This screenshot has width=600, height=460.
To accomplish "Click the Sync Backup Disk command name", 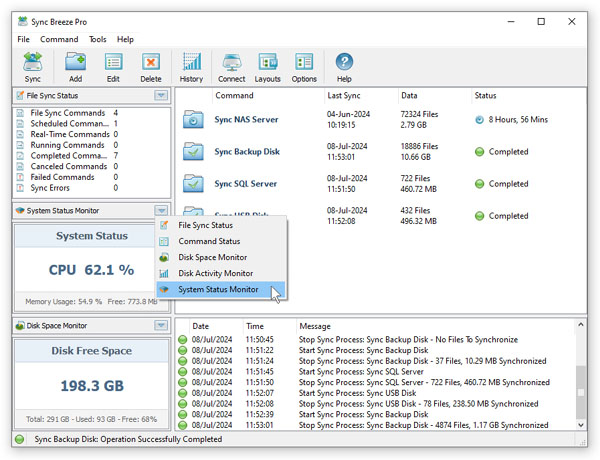I will [x=247, y=152].
